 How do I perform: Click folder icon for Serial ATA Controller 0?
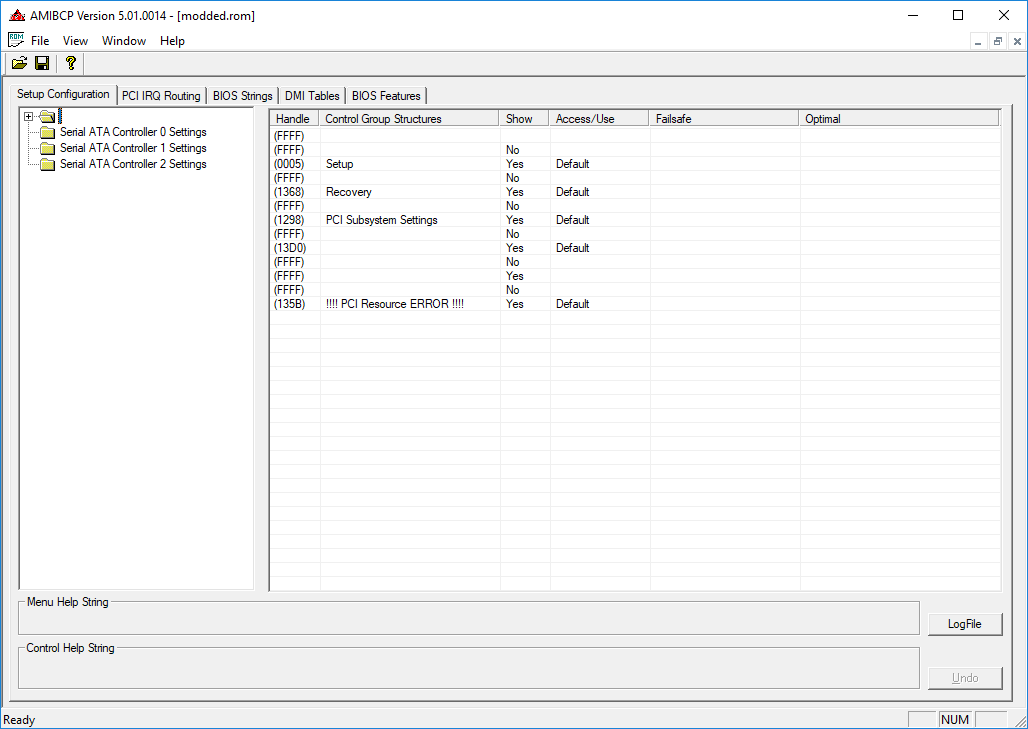point(47,132)
